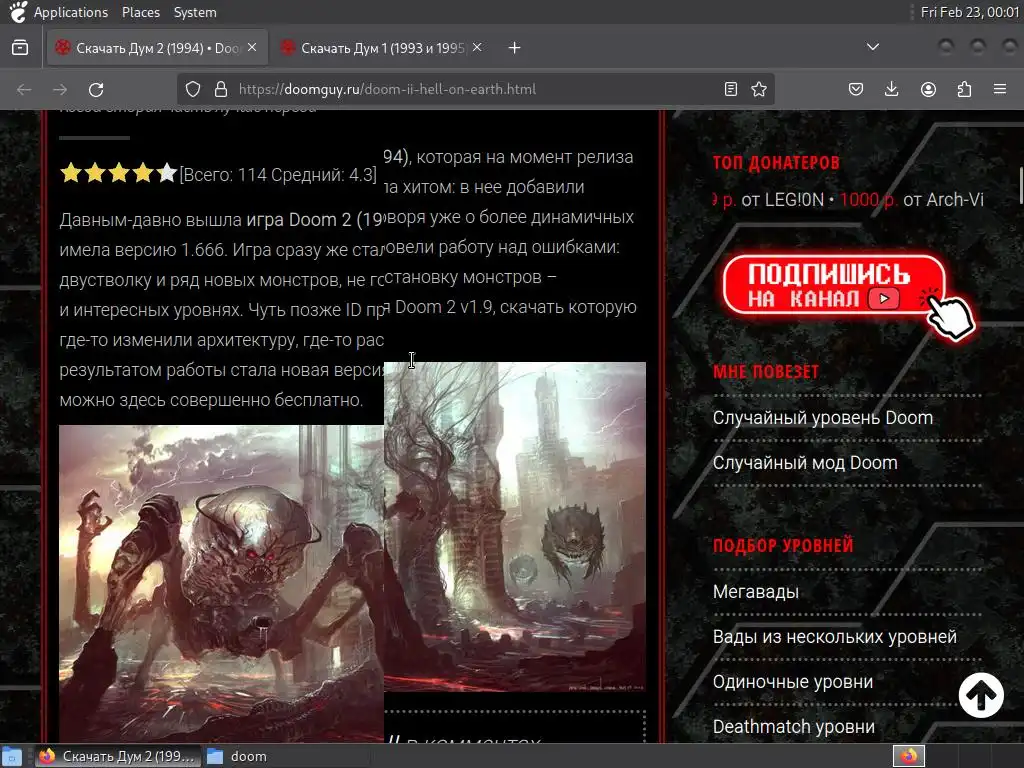Open Вады из нескольких уровней link

[835, 637]
